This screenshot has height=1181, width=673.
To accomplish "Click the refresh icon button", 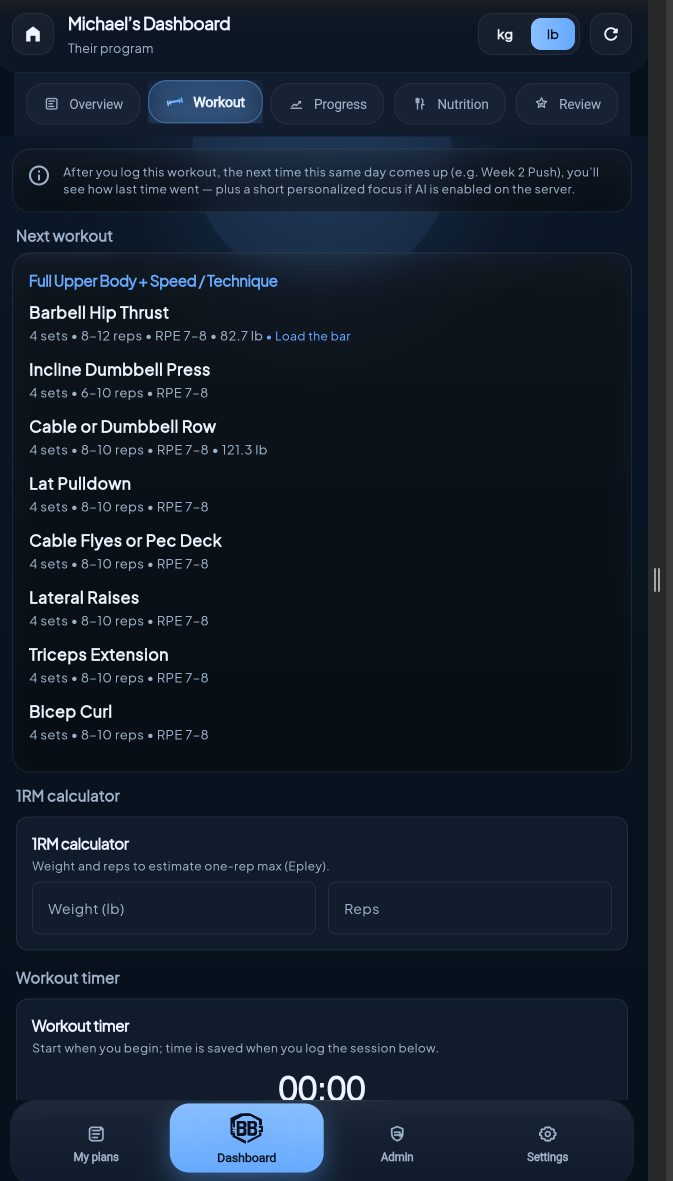I will (611, 34).
